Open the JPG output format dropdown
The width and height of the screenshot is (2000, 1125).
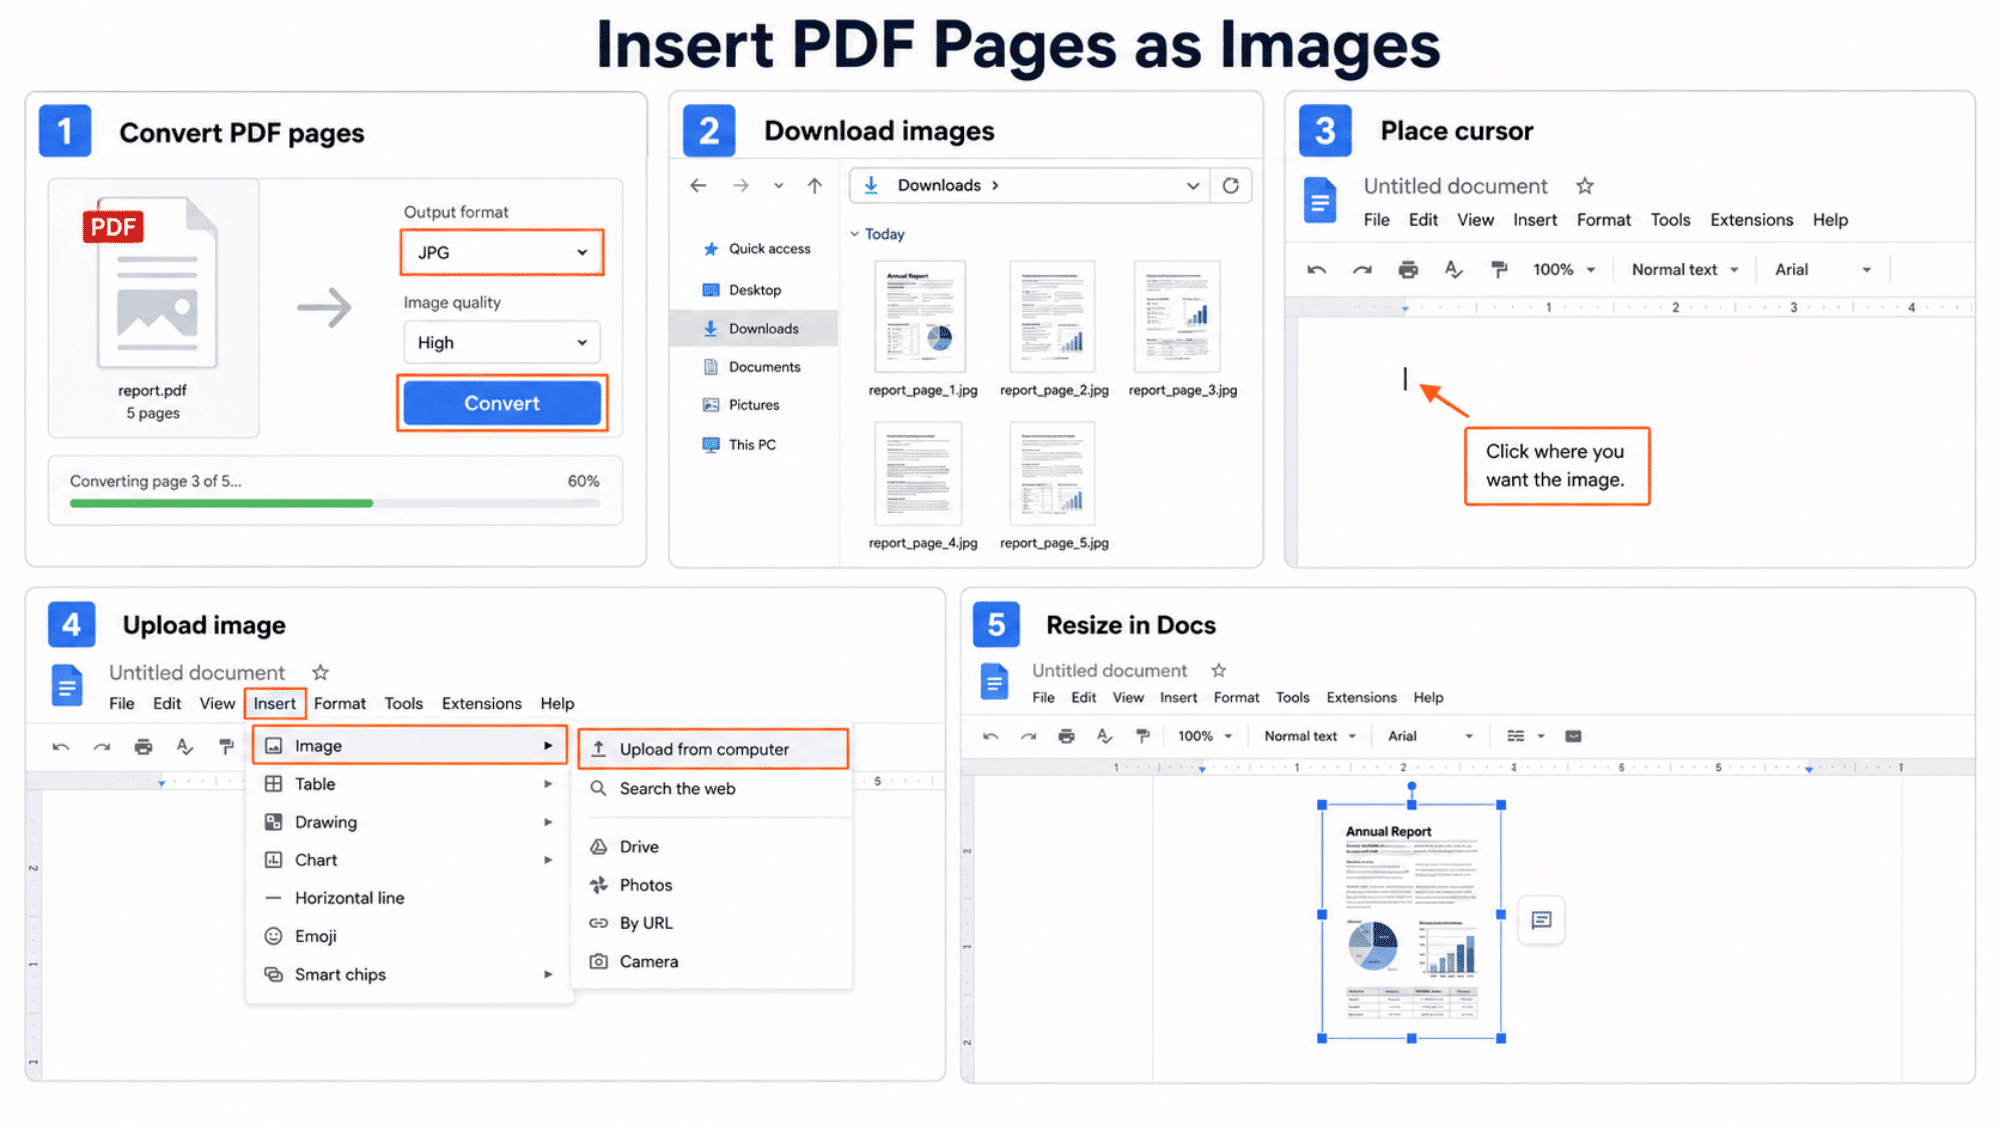coord(502,252)
